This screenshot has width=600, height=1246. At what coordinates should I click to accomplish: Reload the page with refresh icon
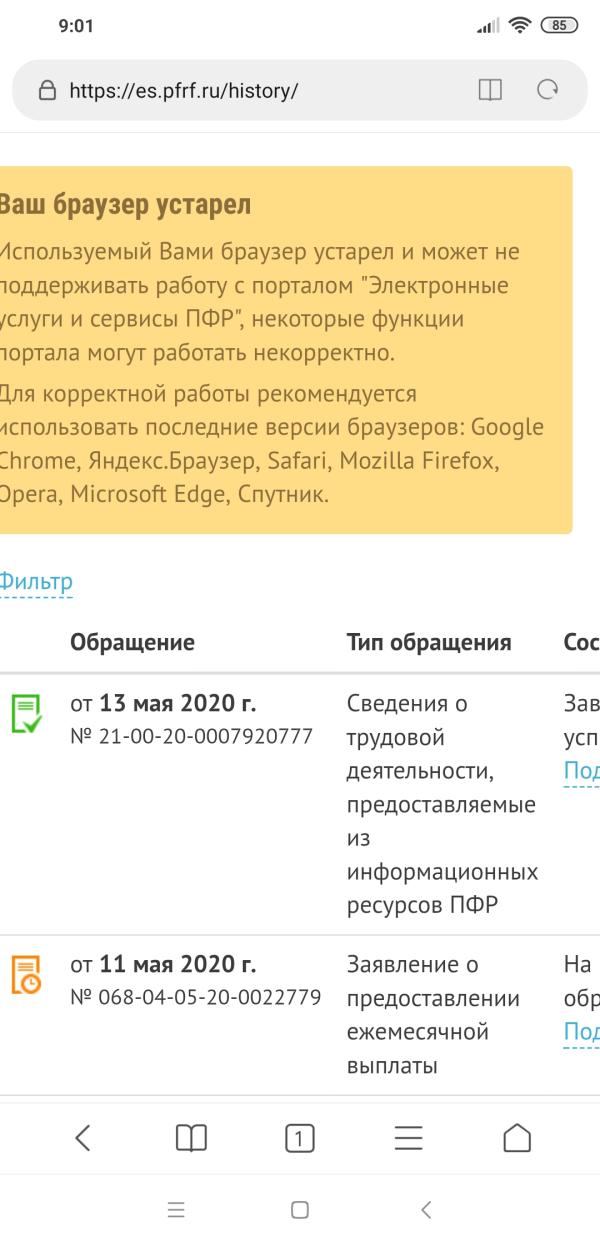point(547,91)
